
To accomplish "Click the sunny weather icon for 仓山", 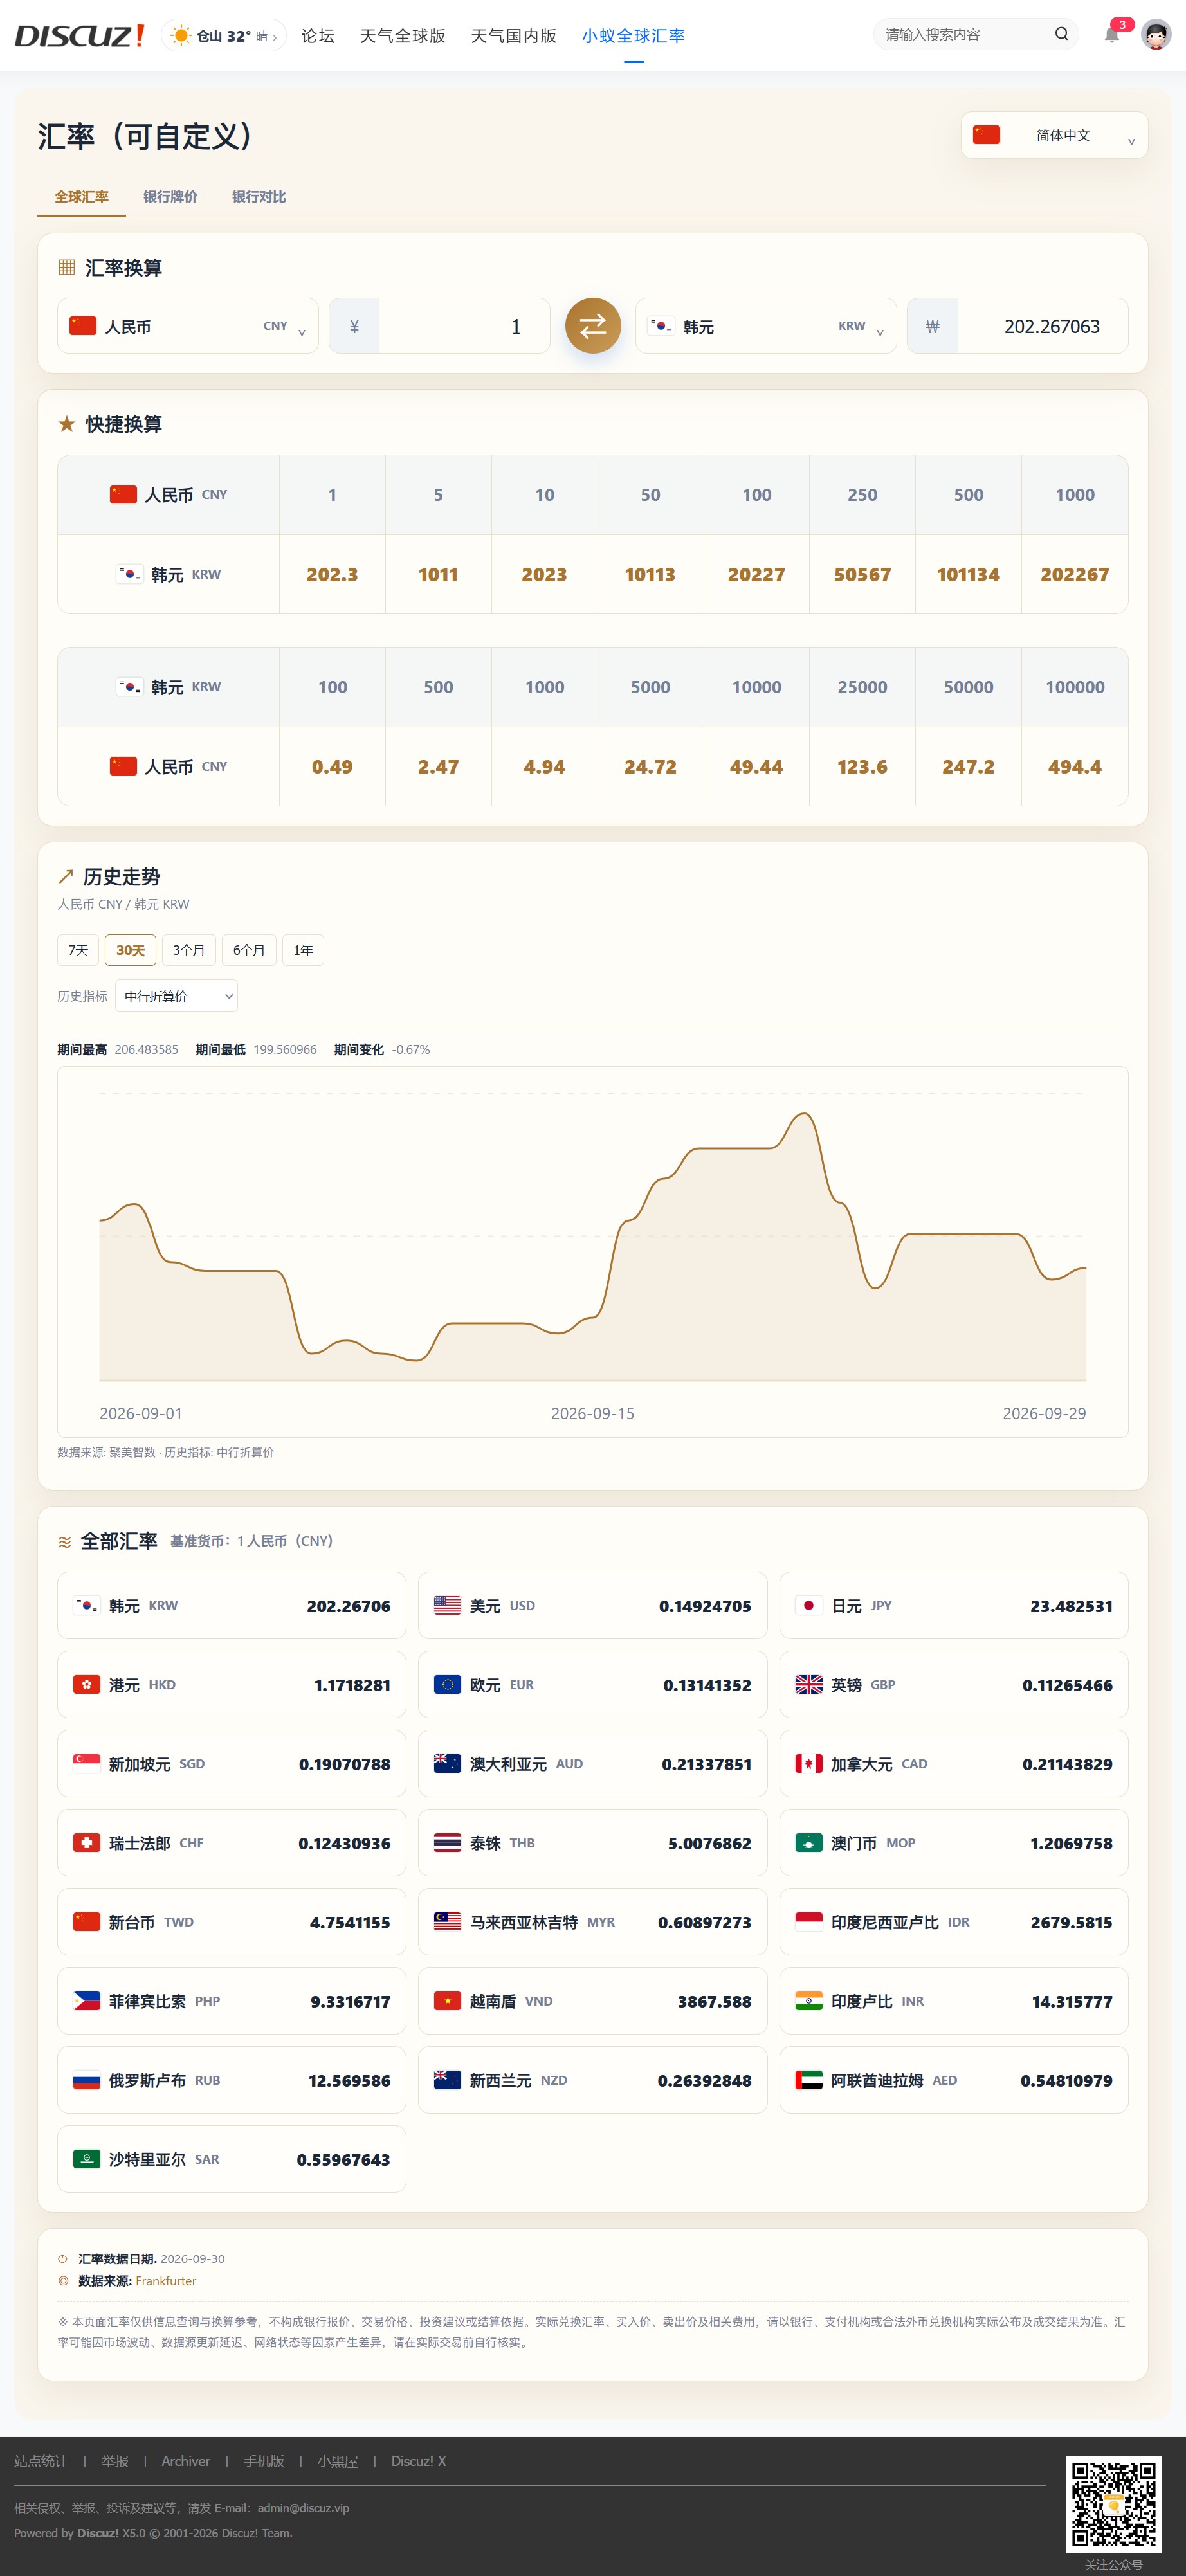I will [x=181, y=36].
